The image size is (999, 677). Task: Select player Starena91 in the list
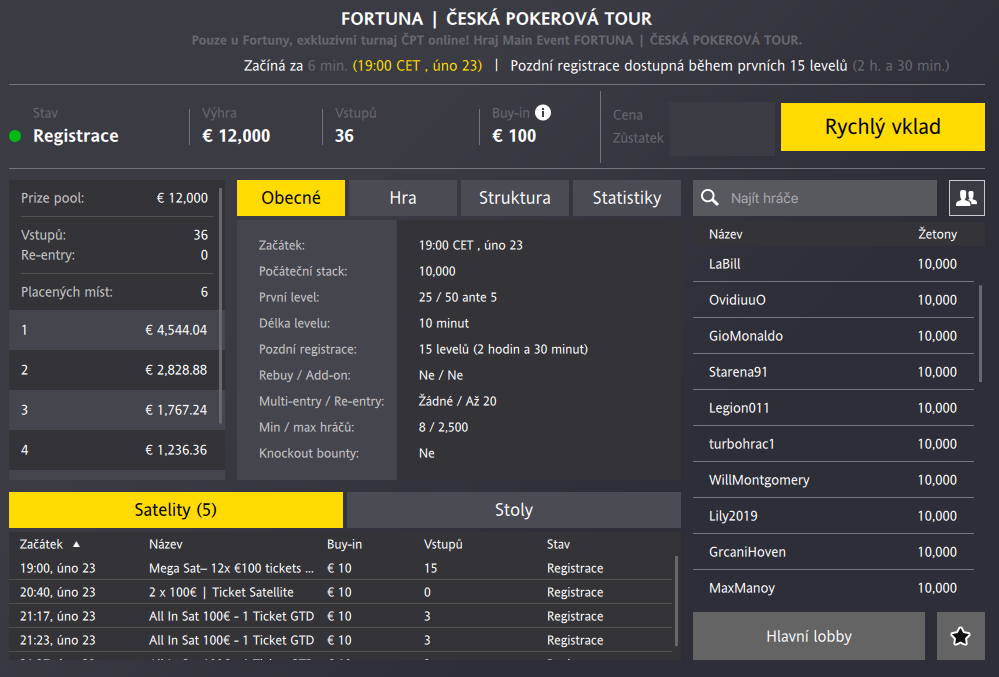click(833, 372)
